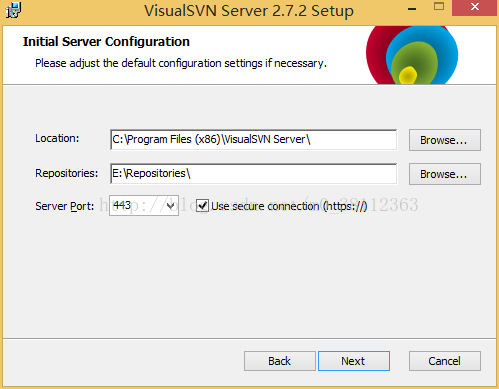Close the VisualSVN Server Setup window
The width and height of the screenshot is (499, 389).
pos(474,7)
